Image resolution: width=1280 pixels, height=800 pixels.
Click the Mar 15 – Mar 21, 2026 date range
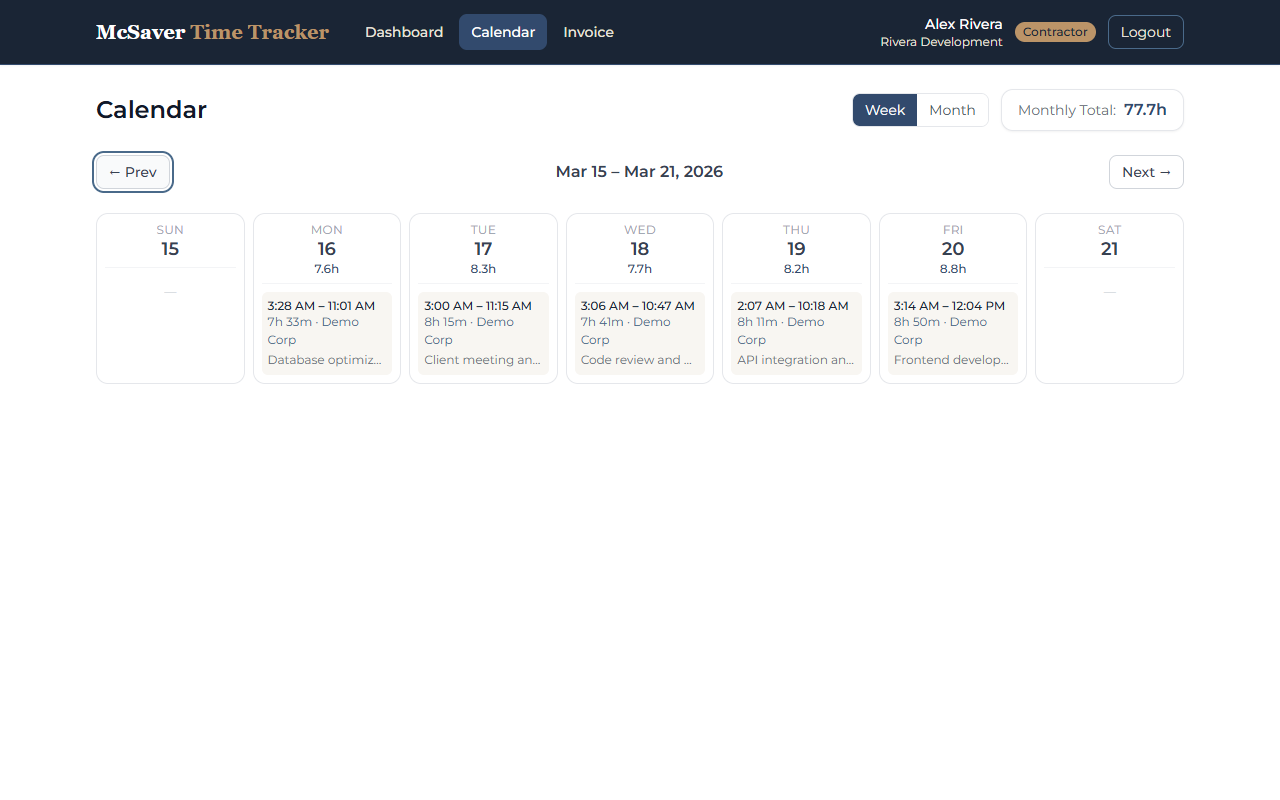639,172
